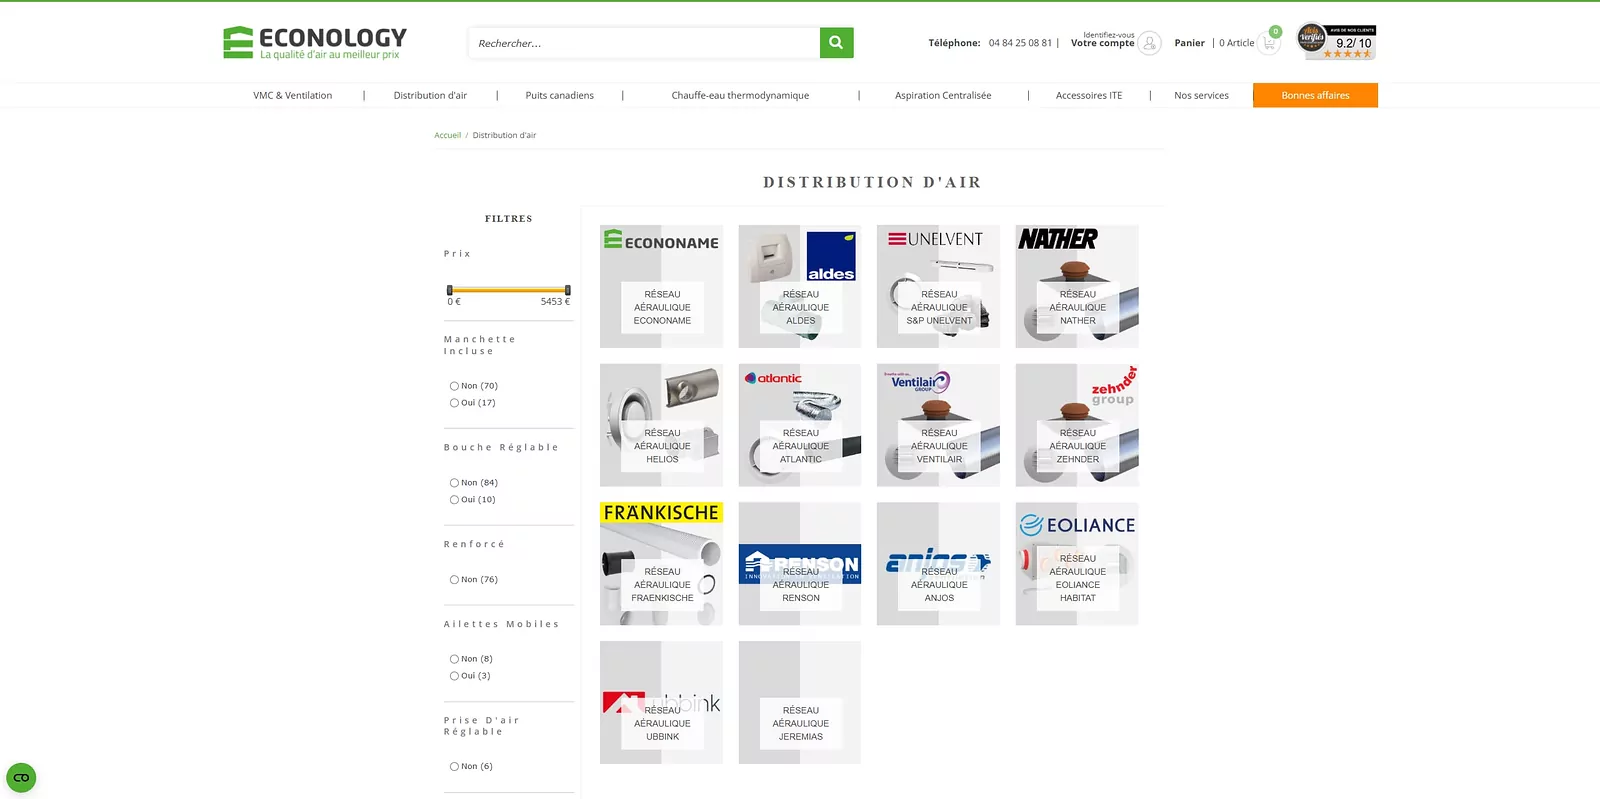Image resolution: width=1600 pixels, height=799 pixels.
Task: Select the Non (70) manchette option
Action: 454,386
